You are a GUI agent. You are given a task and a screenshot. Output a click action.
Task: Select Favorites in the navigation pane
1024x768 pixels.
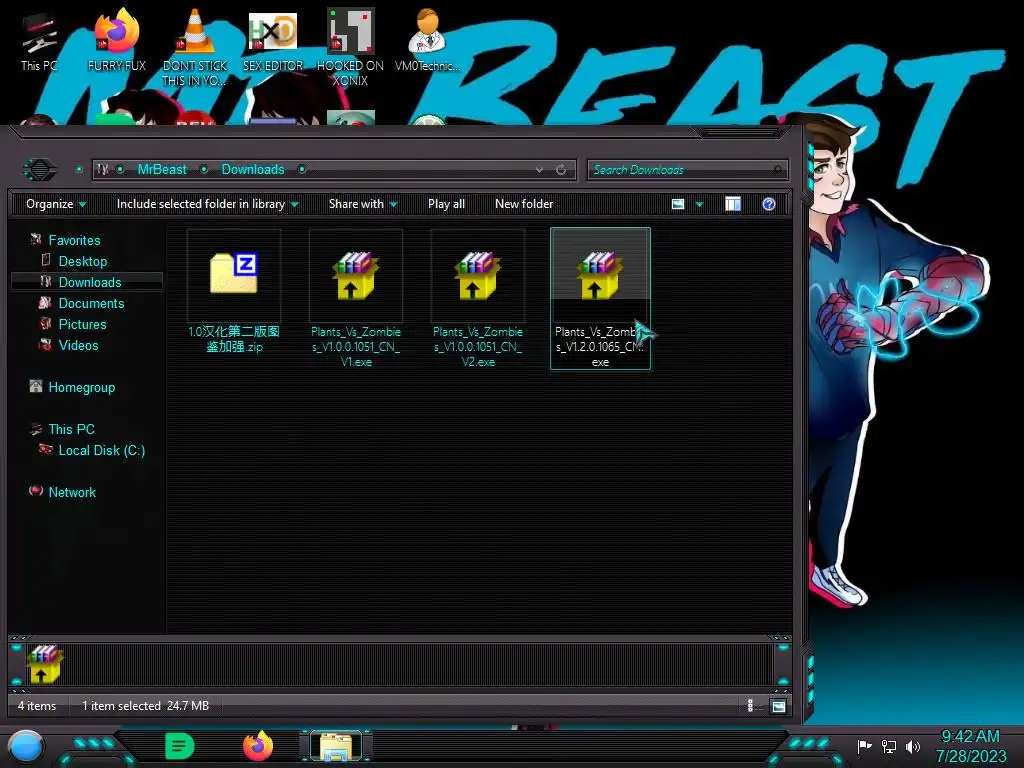(x=74, y=240)
